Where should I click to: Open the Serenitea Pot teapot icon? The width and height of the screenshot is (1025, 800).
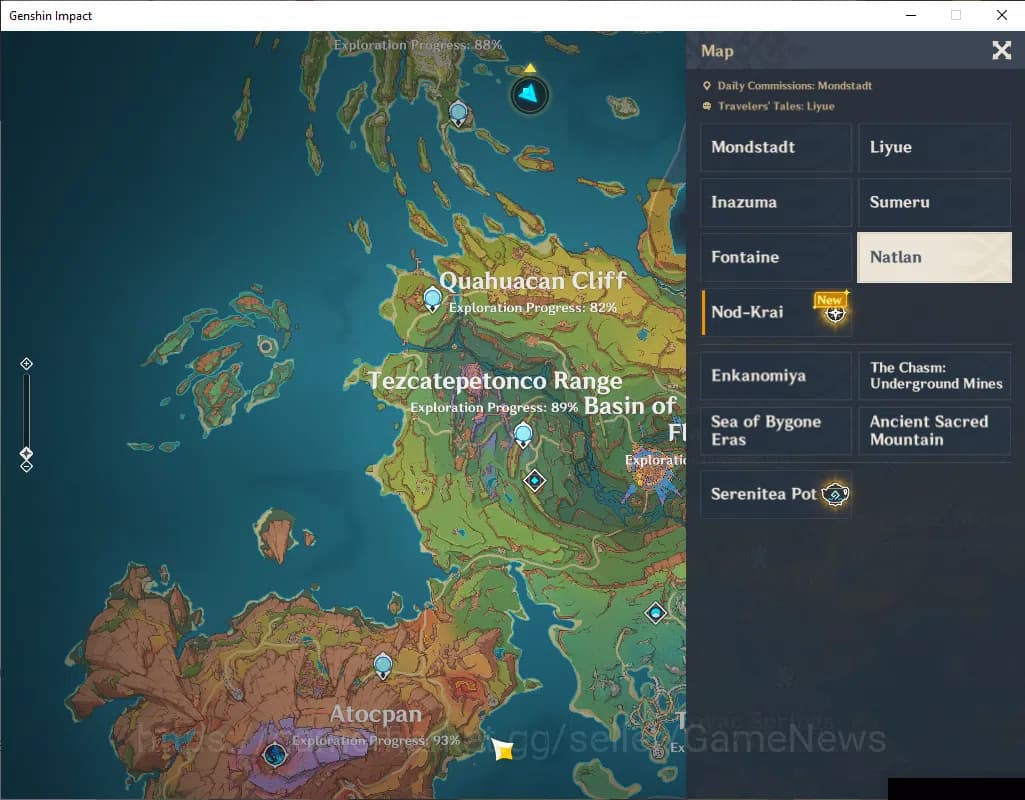pos(835,494)
